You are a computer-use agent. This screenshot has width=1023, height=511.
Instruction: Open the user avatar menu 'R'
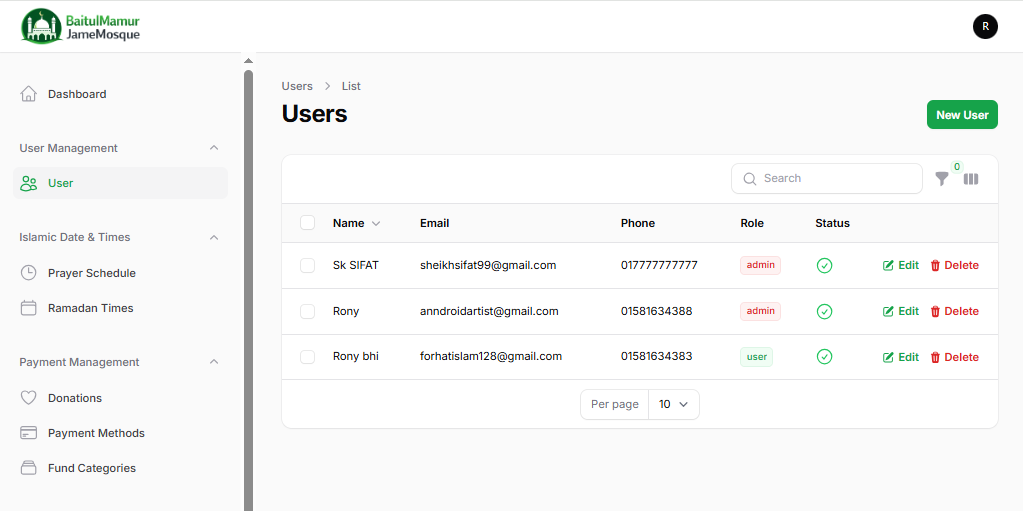[985, 27]
